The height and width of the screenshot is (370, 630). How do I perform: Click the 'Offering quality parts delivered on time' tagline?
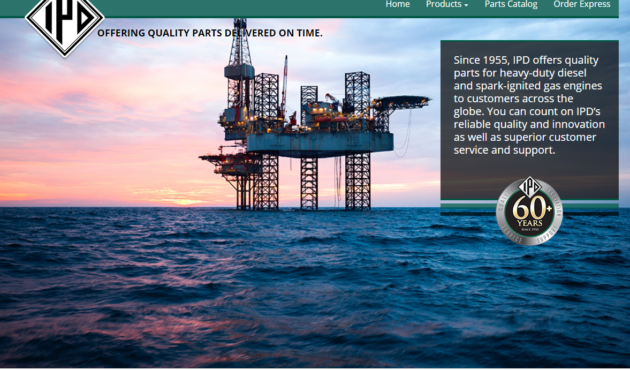210,33
